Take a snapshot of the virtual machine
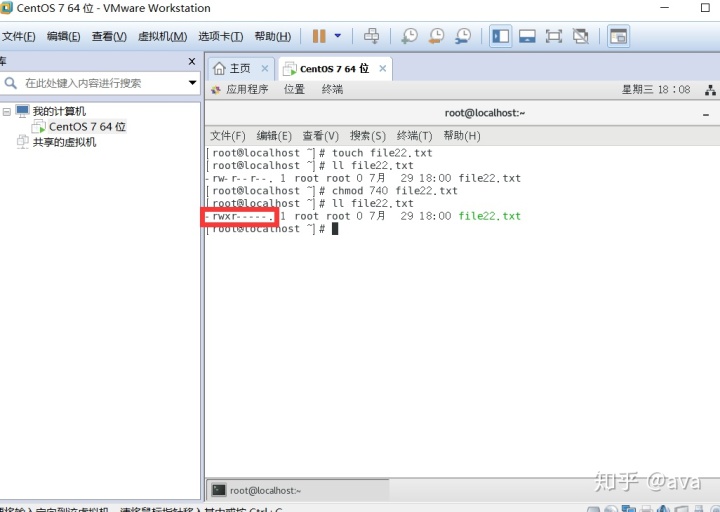 [x=409, y=36]
